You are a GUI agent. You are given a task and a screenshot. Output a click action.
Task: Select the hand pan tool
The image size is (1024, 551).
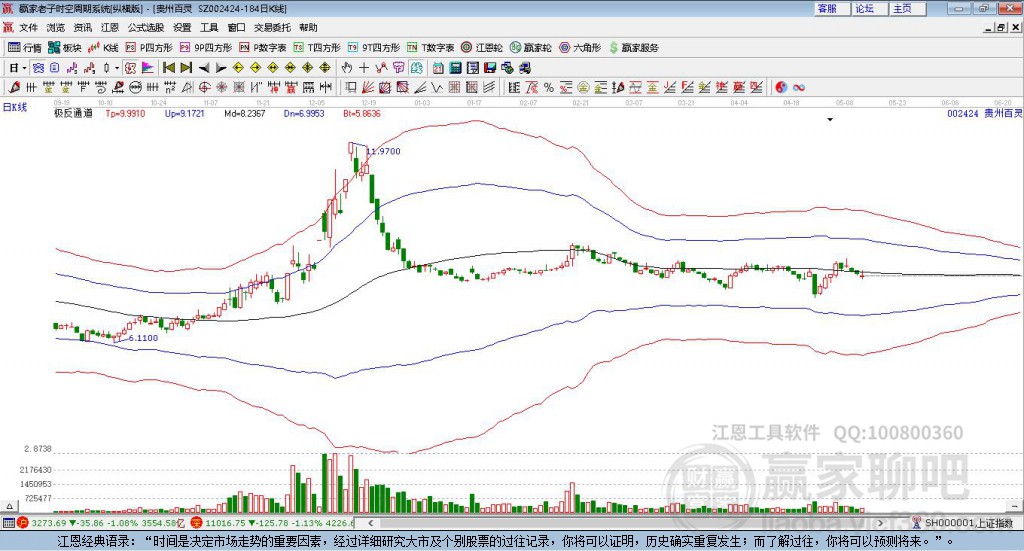(x=347, y=68)
